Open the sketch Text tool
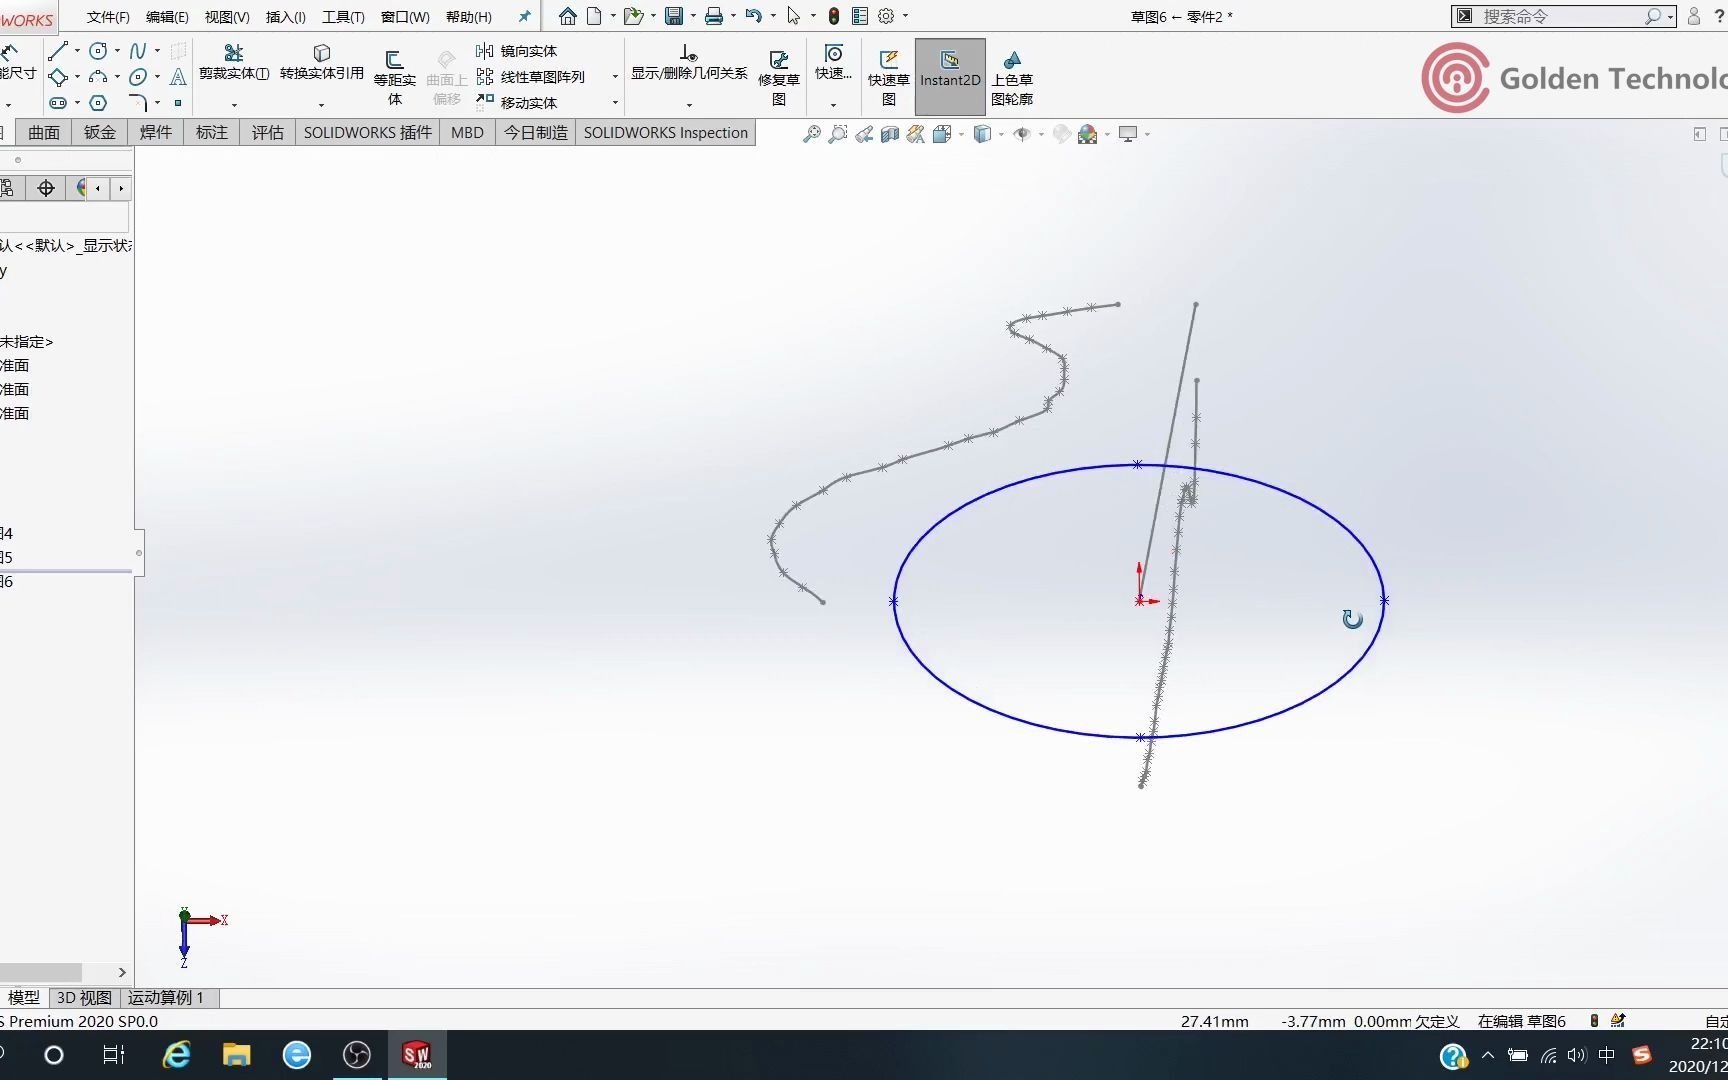Image resolution: width=1728 pixels, height=1080 pixels. (x=178, y=78)
